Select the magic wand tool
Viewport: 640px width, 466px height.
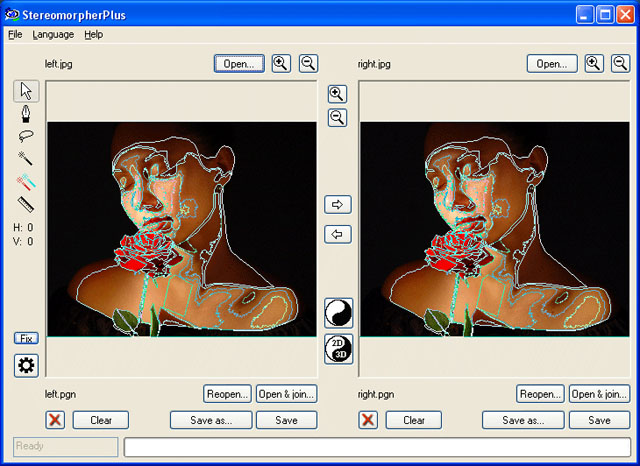[26, 160]
